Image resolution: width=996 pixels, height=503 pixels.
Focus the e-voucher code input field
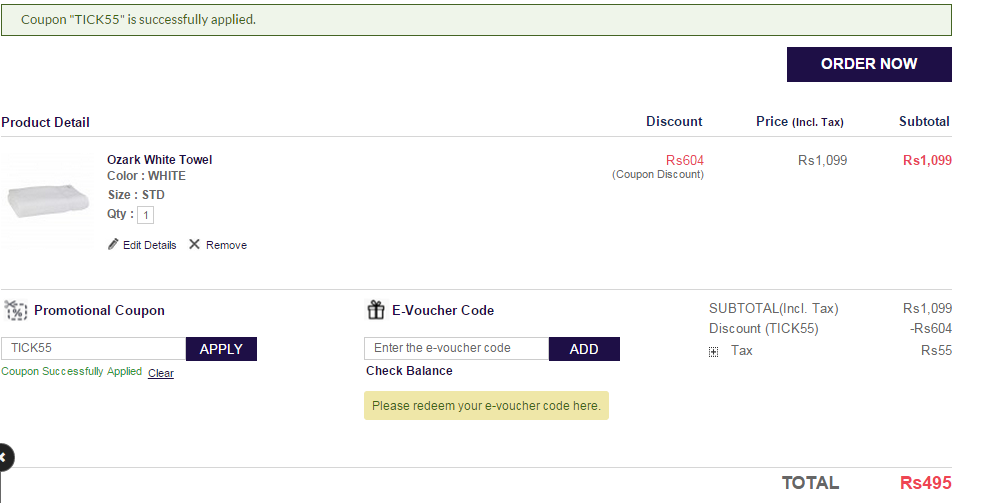pyautogui.click(x=456, y=349)
